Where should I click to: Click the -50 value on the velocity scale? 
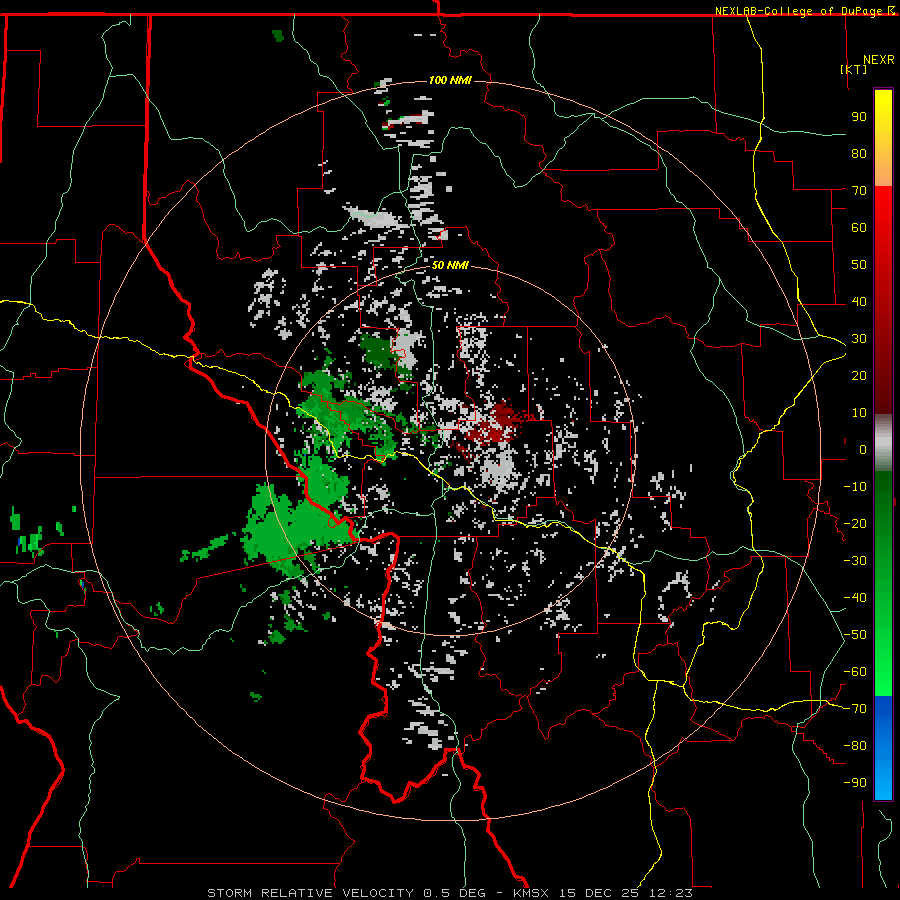tap(855, 635)
